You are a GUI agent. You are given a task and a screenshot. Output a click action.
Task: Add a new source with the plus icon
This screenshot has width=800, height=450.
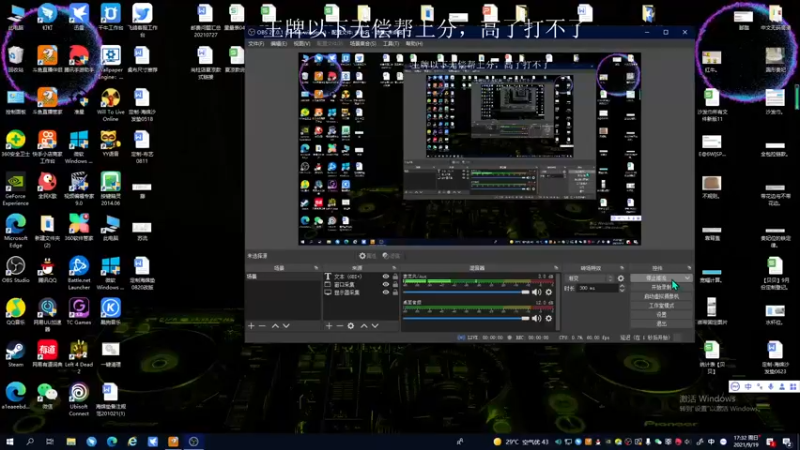(x=329, y=326)
